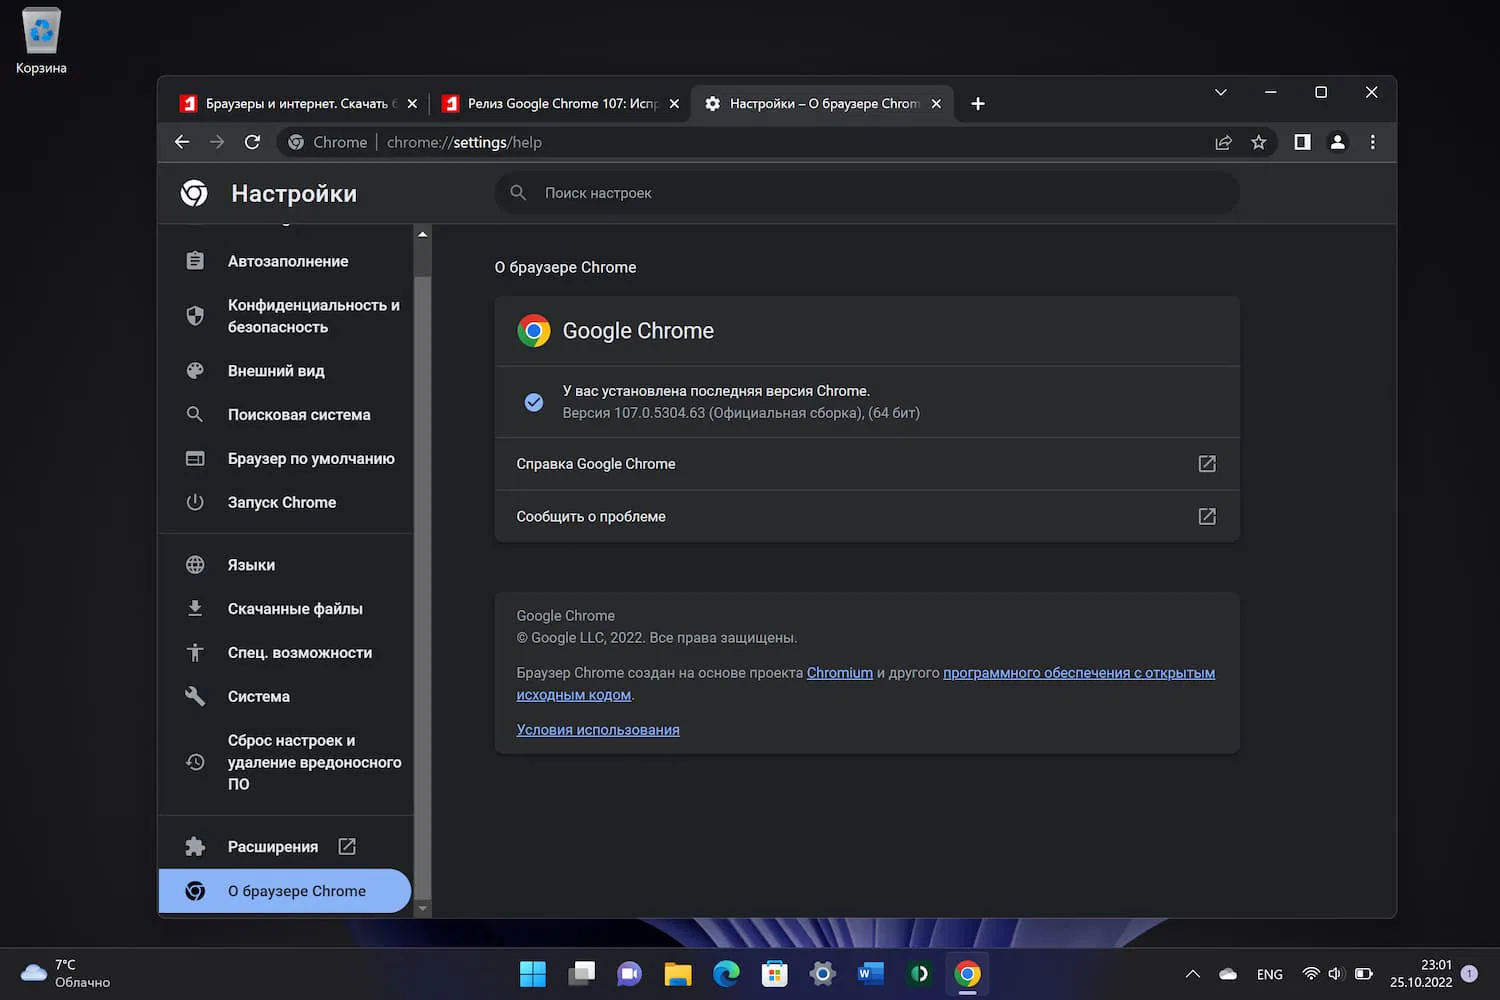
Task: Open 'Автозаполнение' settings section
Action: 286,261
